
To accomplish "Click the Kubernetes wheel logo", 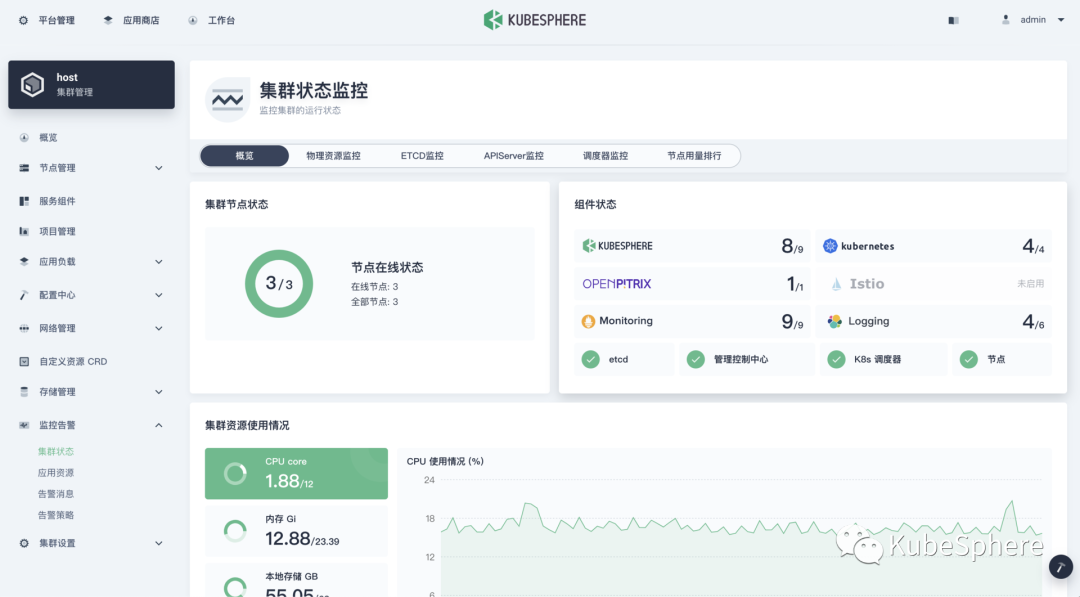I will [x=830, y=246].
